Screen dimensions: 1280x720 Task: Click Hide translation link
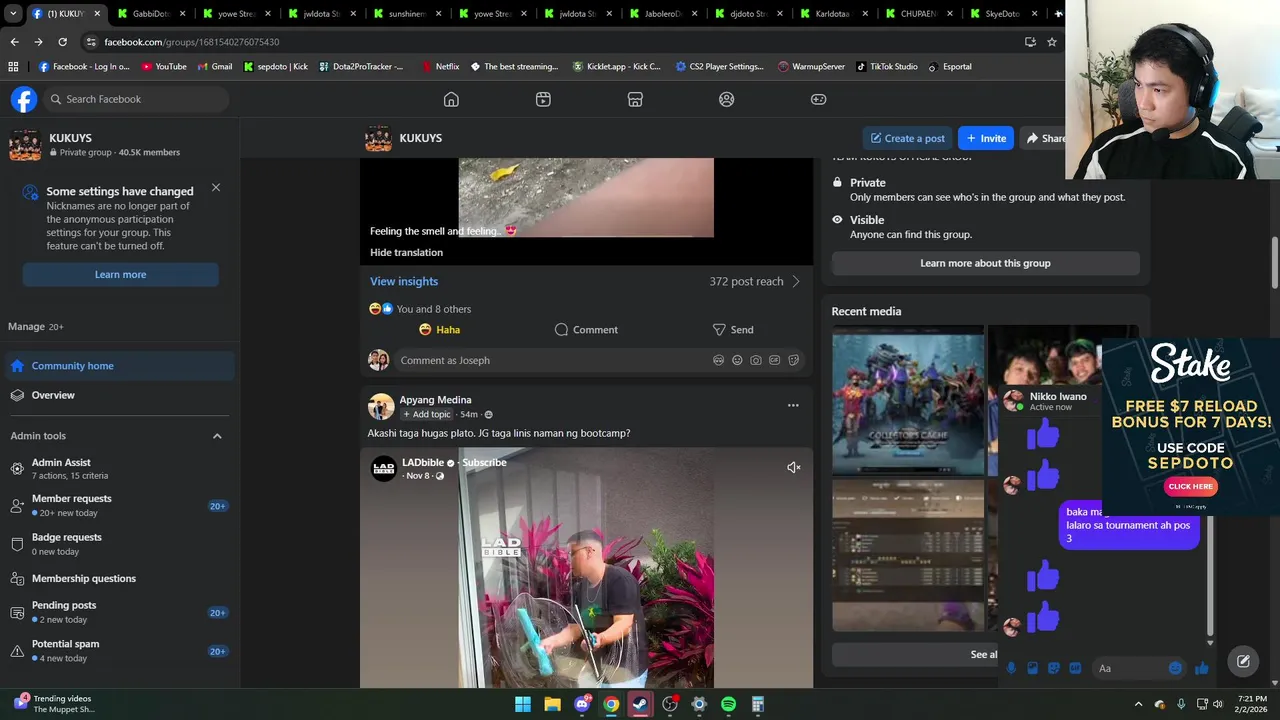click(x=406, y=252)
